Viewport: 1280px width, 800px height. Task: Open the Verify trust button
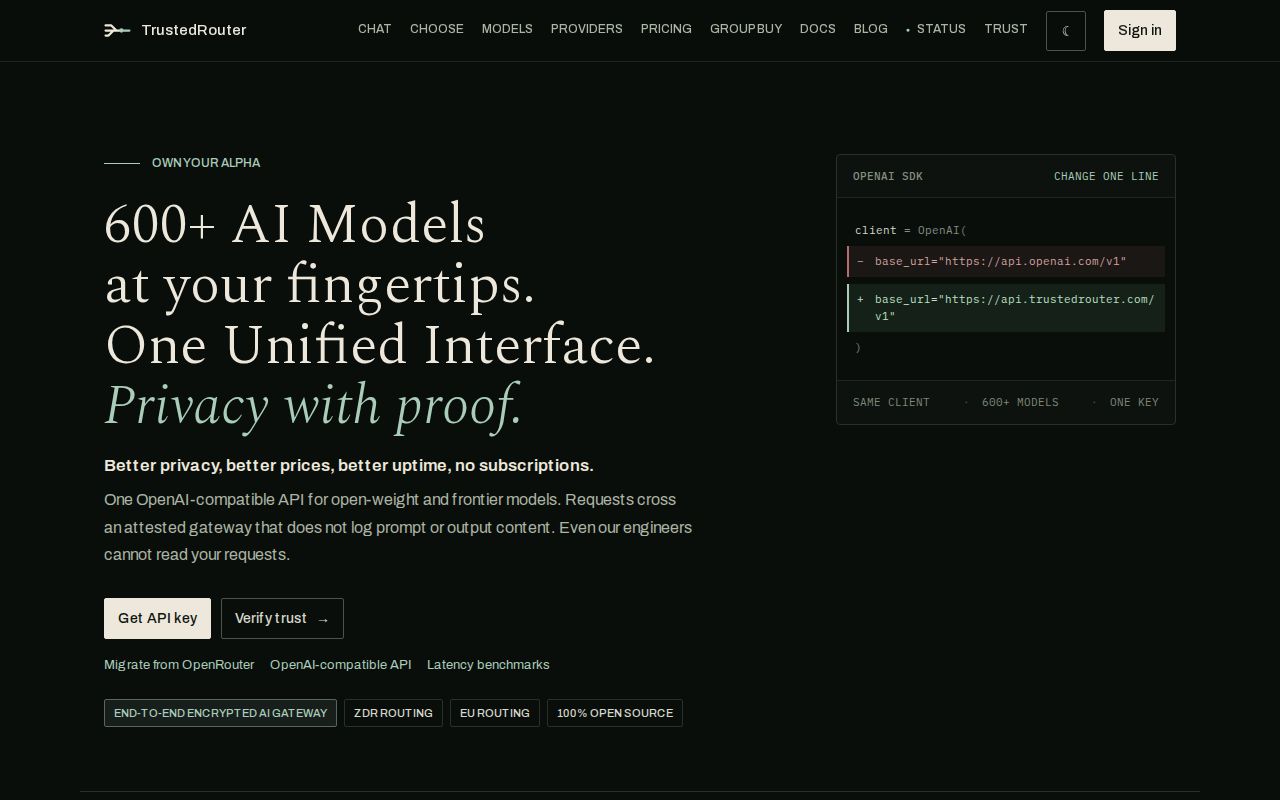pyautogui.click(x=282, y=618)
